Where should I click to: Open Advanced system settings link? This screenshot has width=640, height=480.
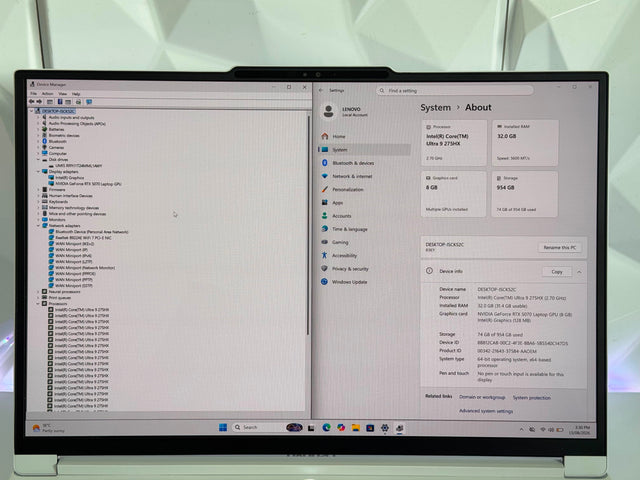click(486, 411)
